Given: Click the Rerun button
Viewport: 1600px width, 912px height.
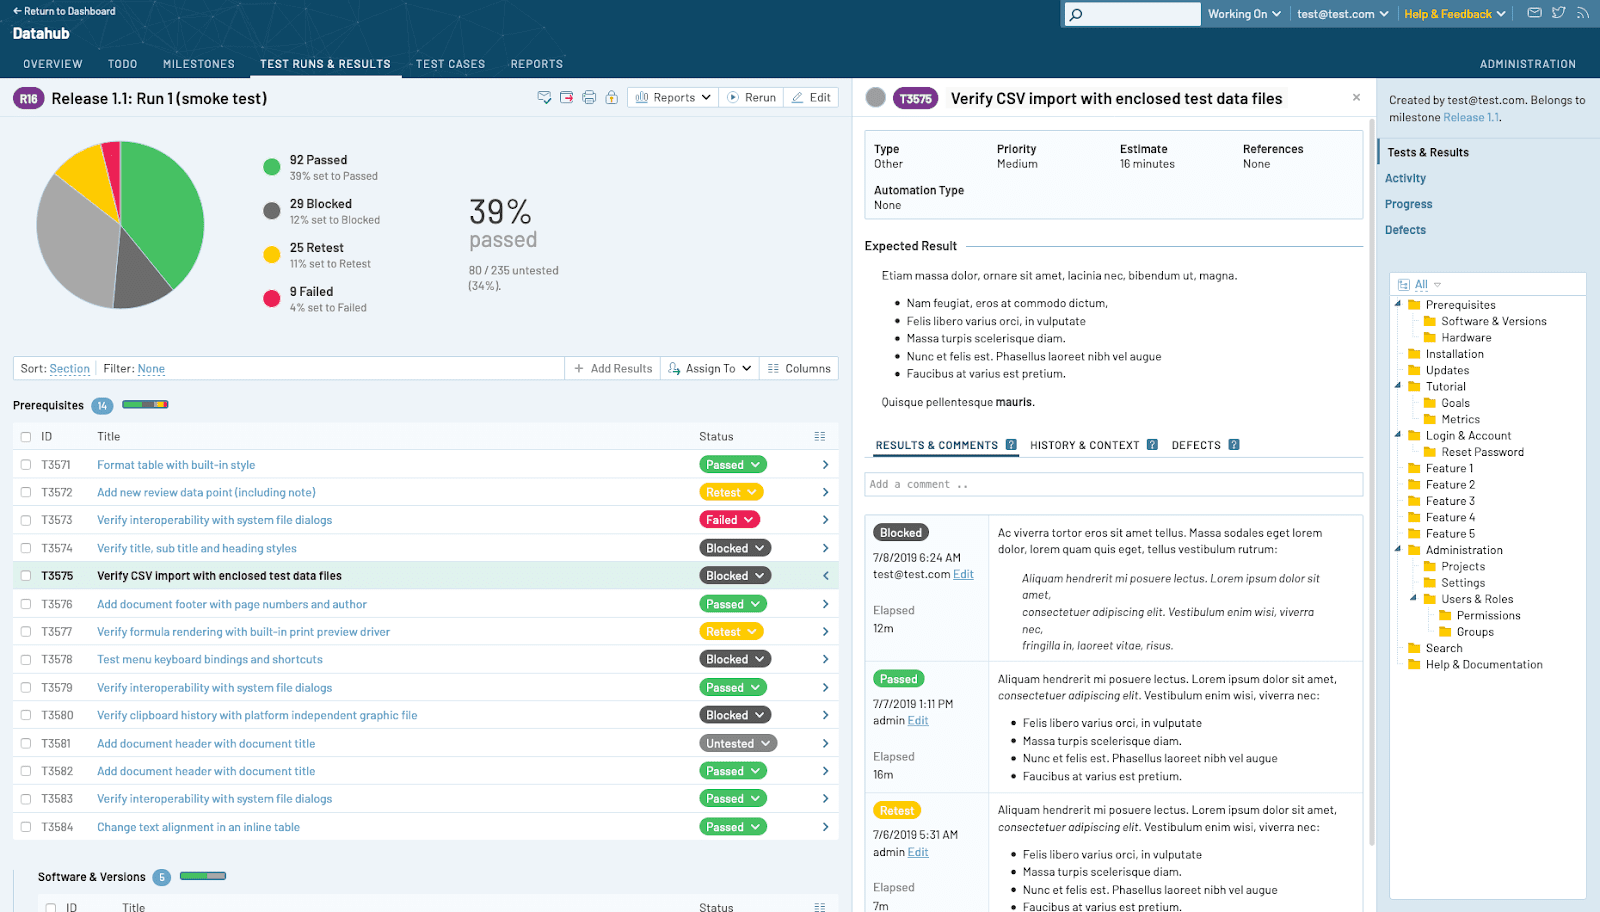Looking at the screenshot, I should click(751, 98).
